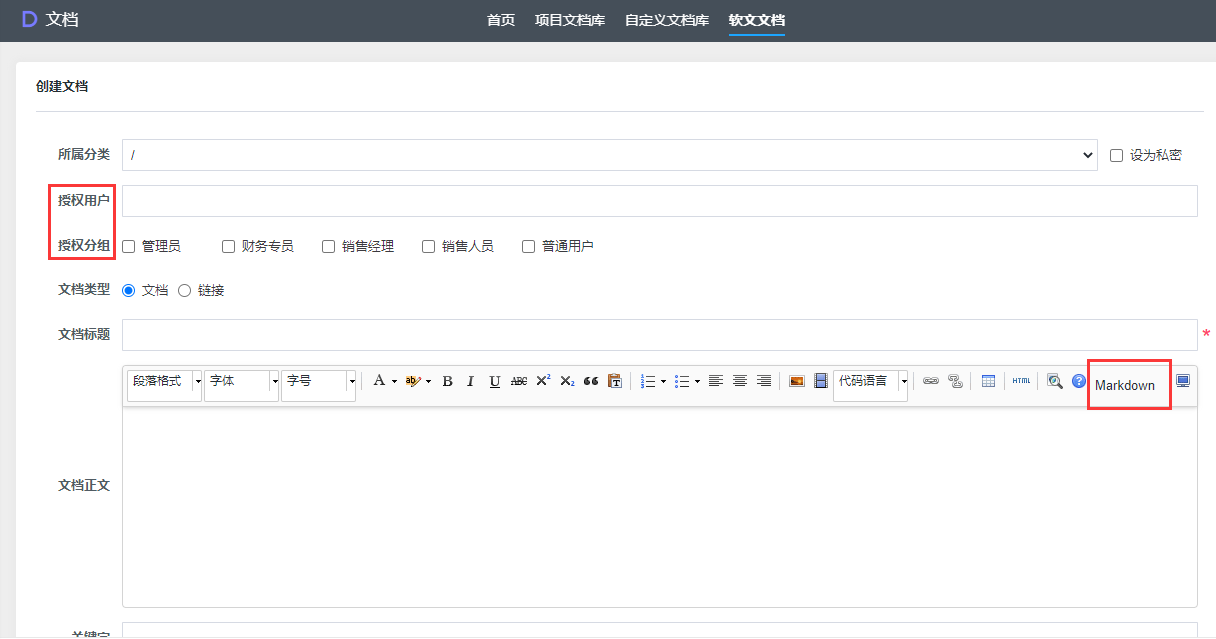Check the 管理员 authorization group
The image size is (1216, 639).
click(x=129, y=246)
